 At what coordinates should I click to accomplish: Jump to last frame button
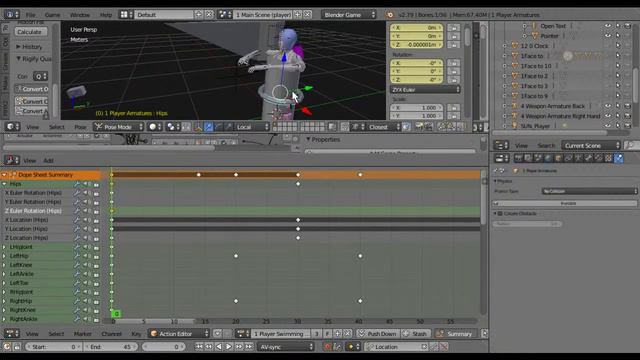pyautogui.click(x=249, y=347)
